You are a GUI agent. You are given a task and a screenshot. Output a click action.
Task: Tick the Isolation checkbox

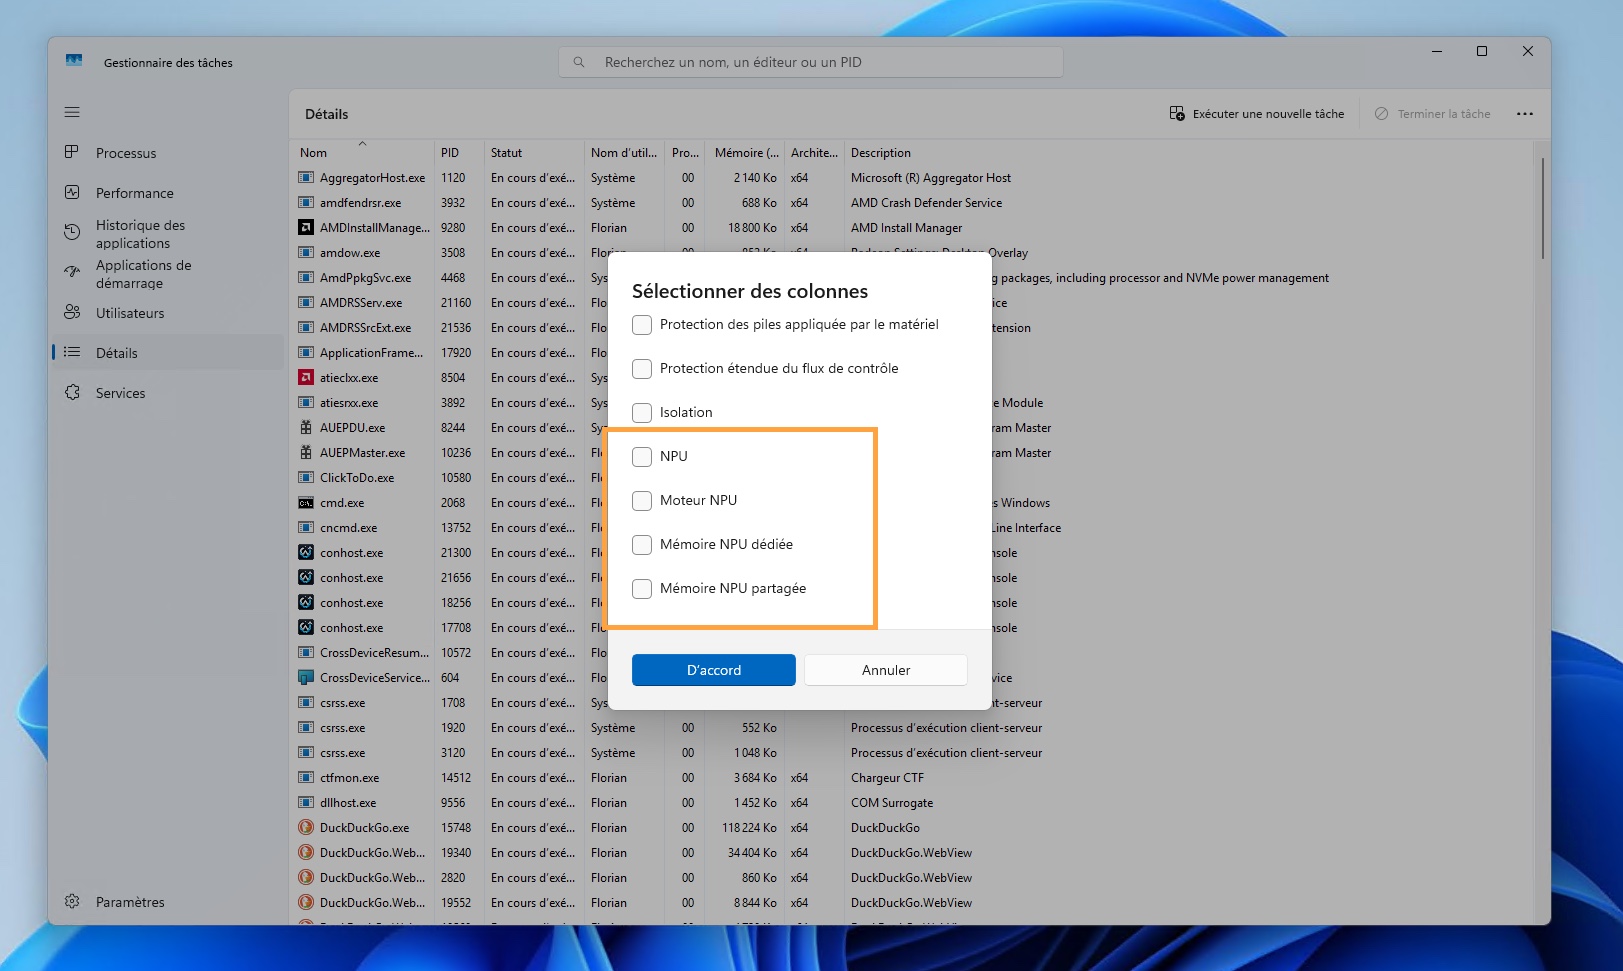[642, 413]
